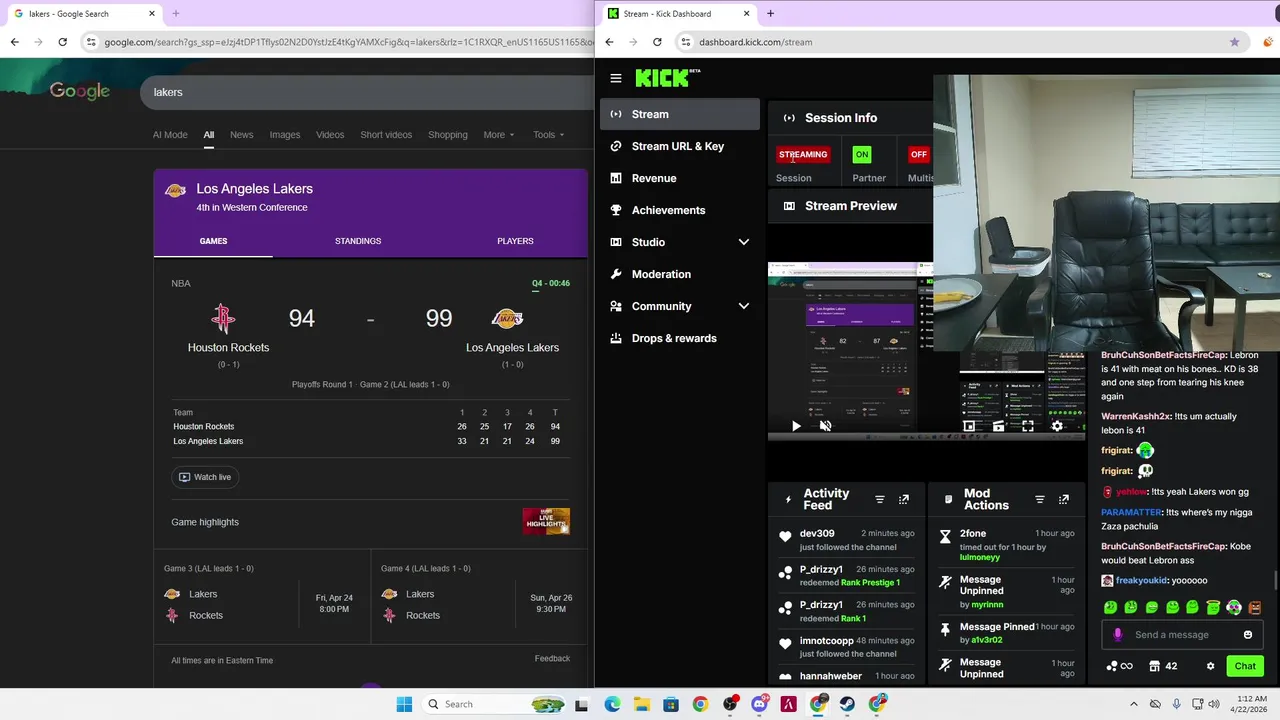Toggle theater mode on stream preview

point(998,426)
